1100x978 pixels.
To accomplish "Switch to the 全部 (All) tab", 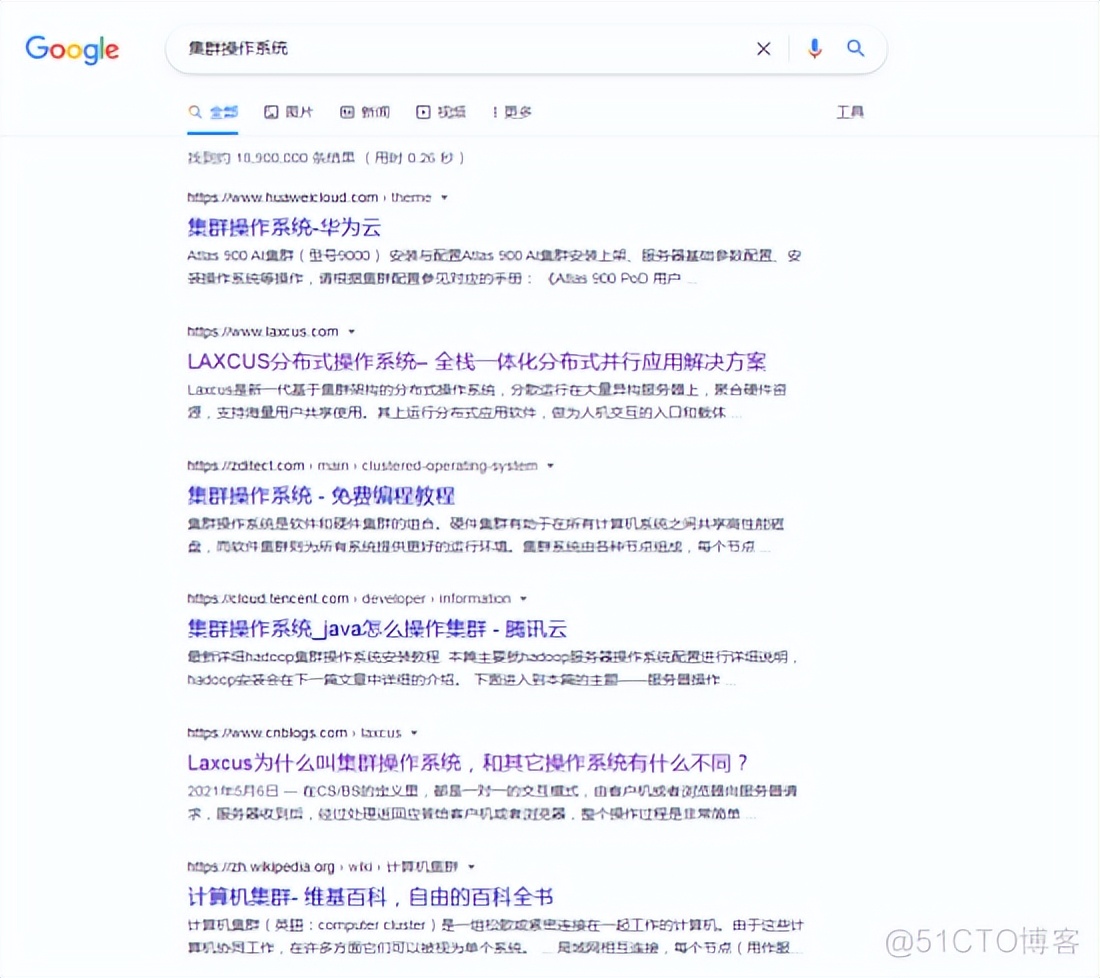I will (215, 112).
